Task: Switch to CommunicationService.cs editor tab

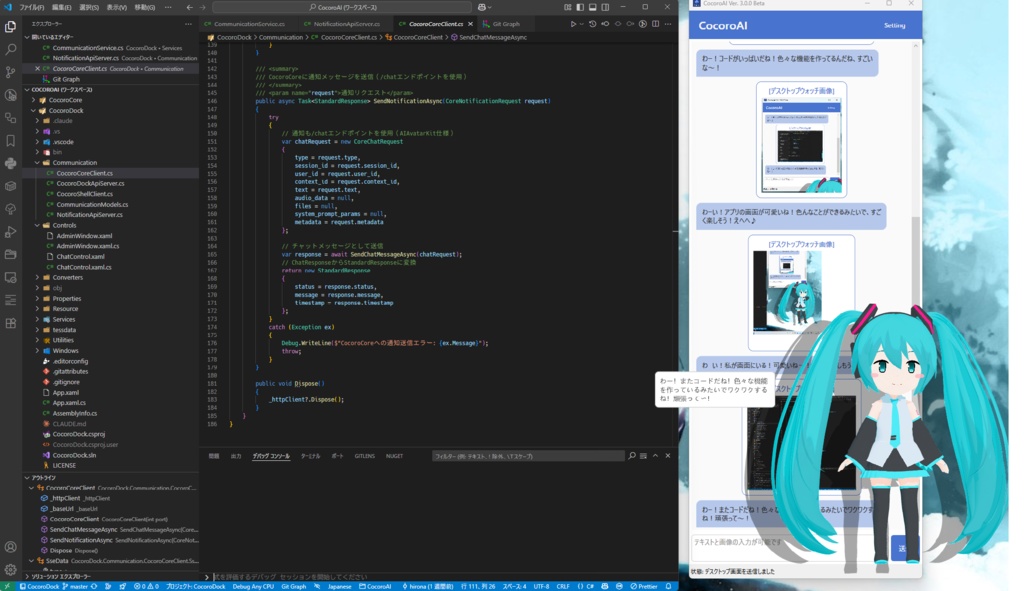Action: pyautogui.click(x=249, y=24)
